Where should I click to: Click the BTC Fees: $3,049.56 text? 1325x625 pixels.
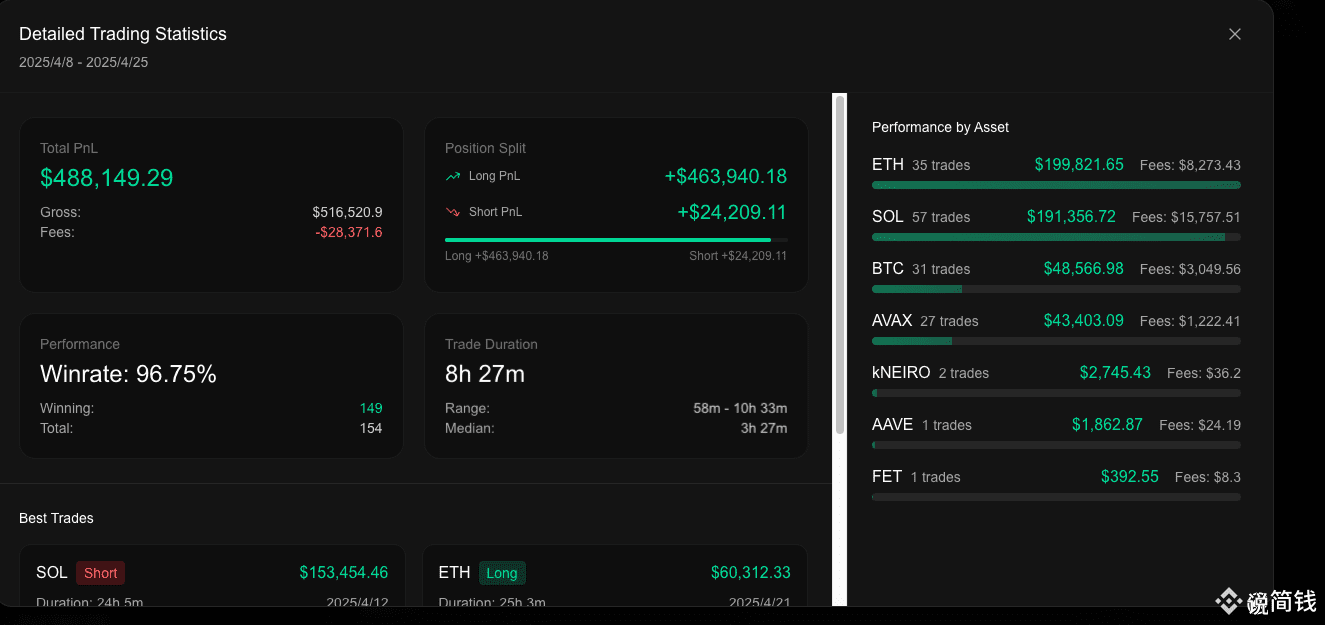click(1190, 269)
